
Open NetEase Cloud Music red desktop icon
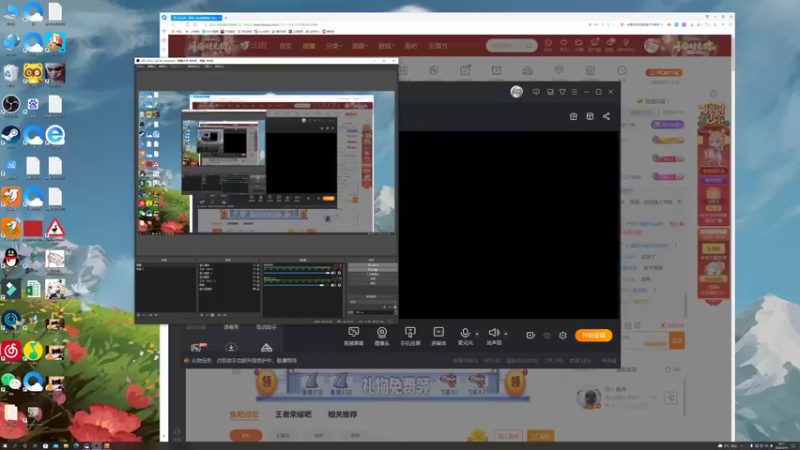tap(11, 351)
